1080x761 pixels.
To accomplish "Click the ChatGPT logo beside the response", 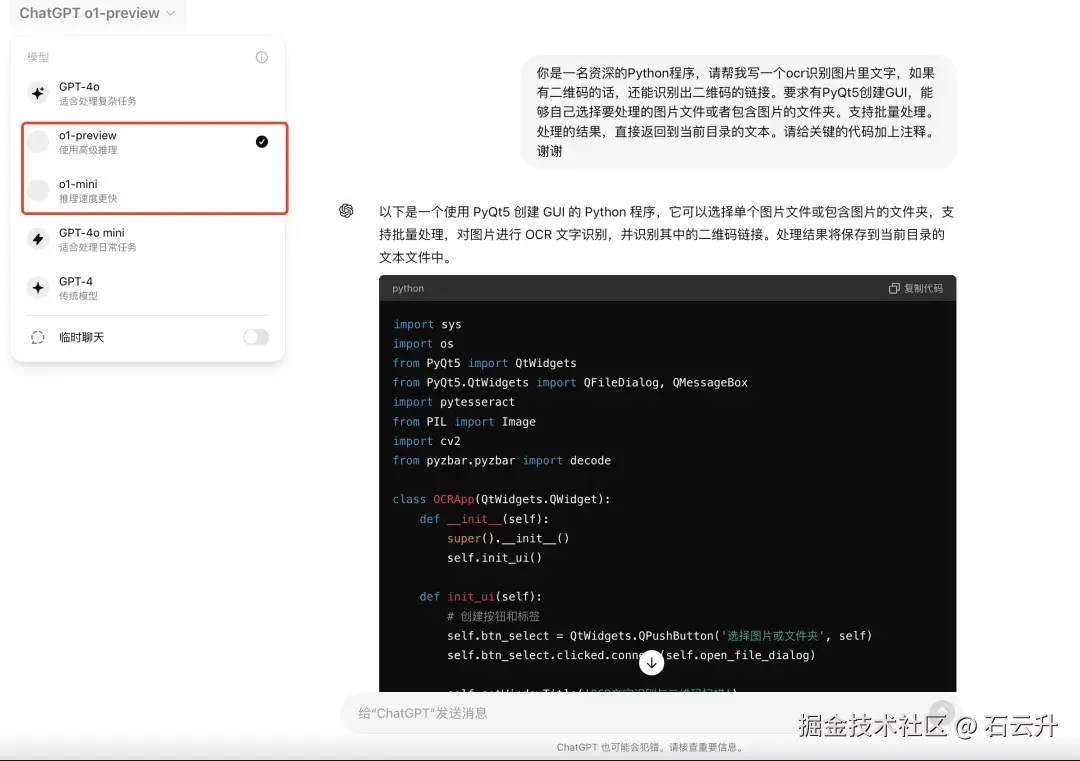I will [346, 211].
